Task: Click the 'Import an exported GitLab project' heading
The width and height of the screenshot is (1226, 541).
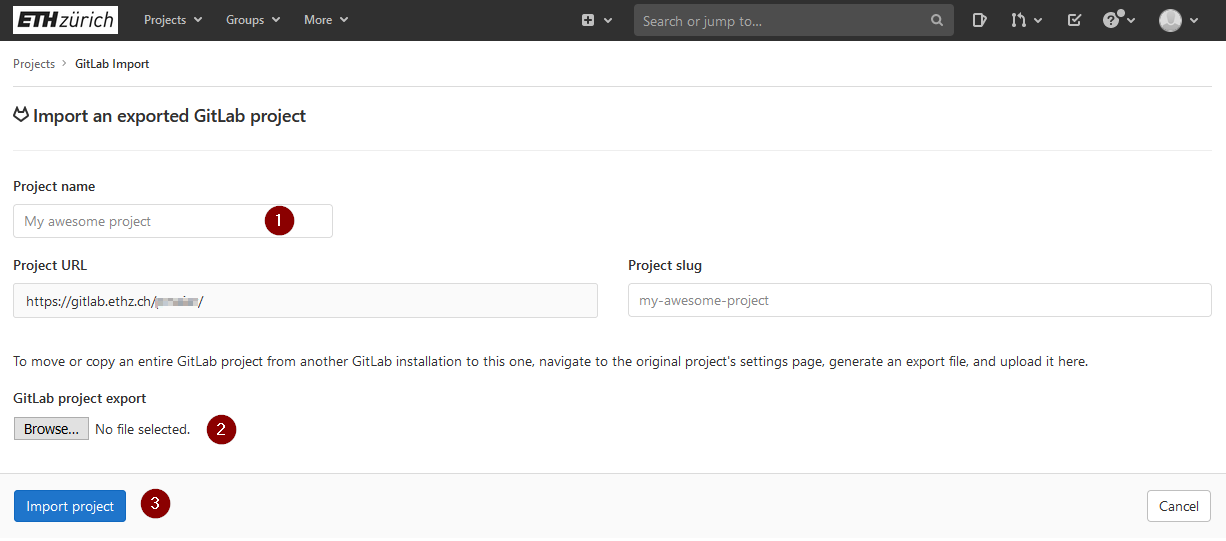Action: (x=169, y=116)
